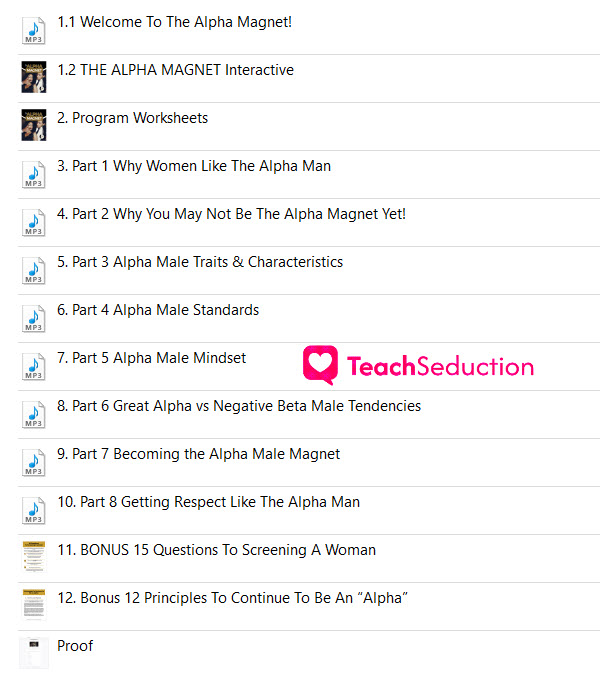
Task: Click MP3 icon for Alpha Male Standards
Action: pyautogui.click(x=34, y=319)
